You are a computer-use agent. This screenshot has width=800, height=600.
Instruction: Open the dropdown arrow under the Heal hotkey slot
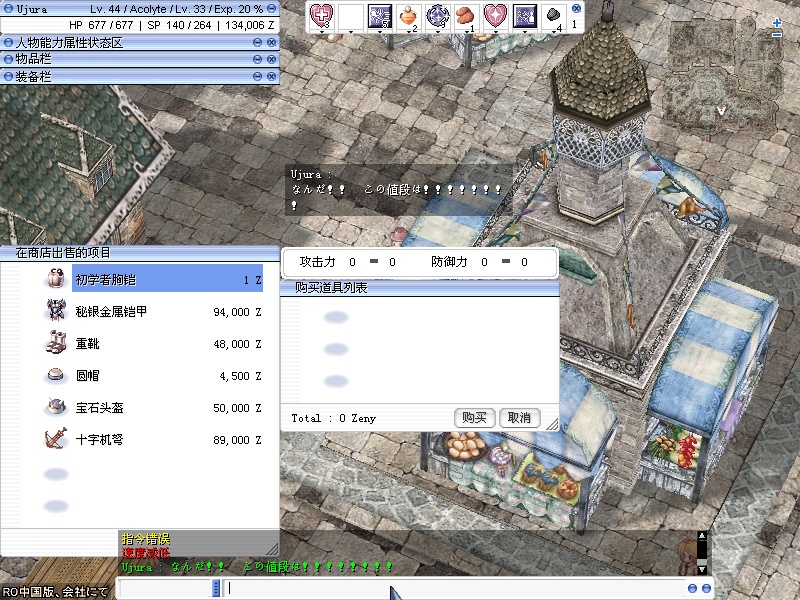(x=321, y=32)
